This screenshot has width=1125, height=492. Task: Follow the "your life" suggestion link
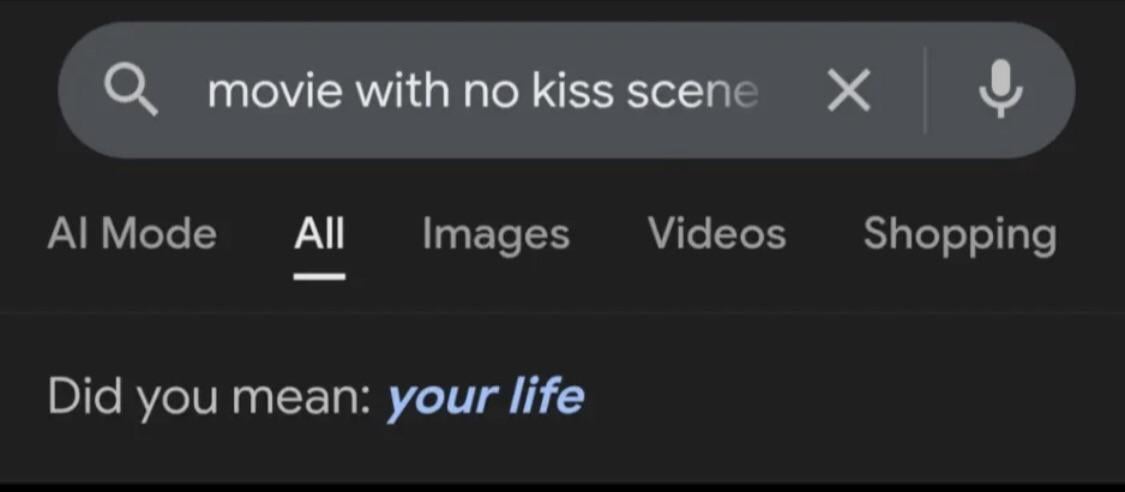click(x=485, y=396)
